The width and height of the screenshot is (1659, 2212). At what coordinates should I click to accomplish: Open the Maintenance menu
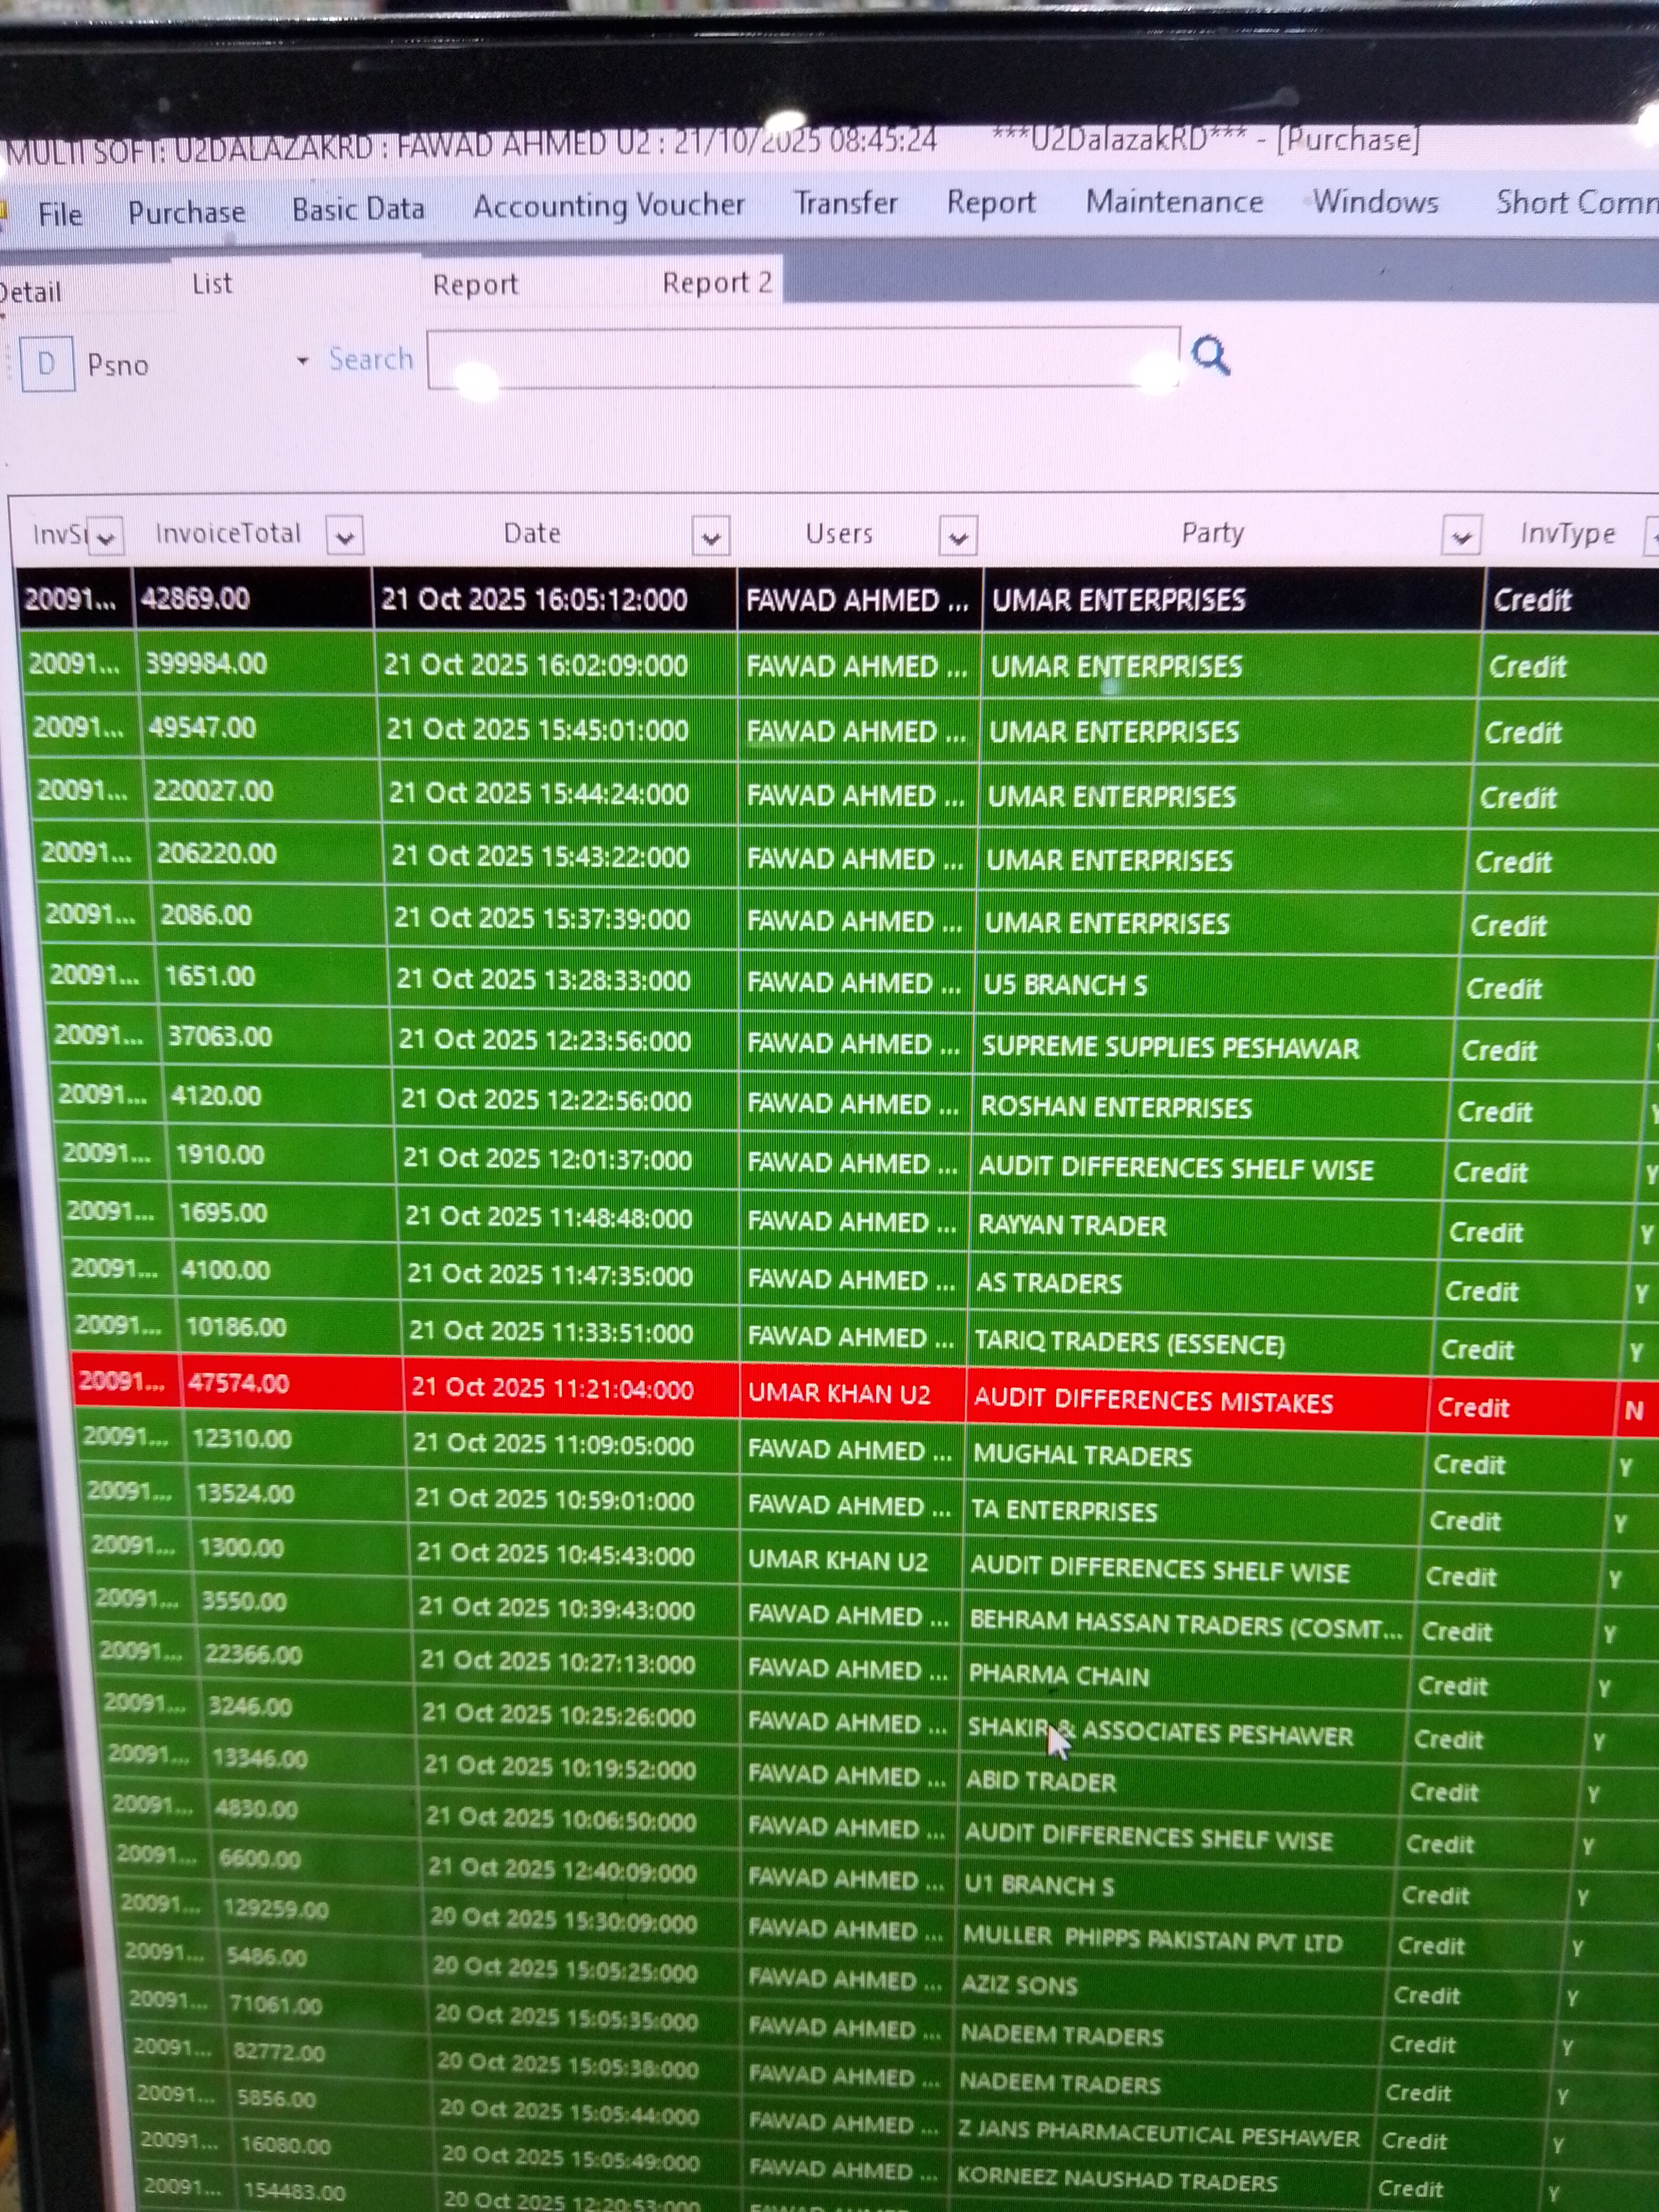(1174, 202)
